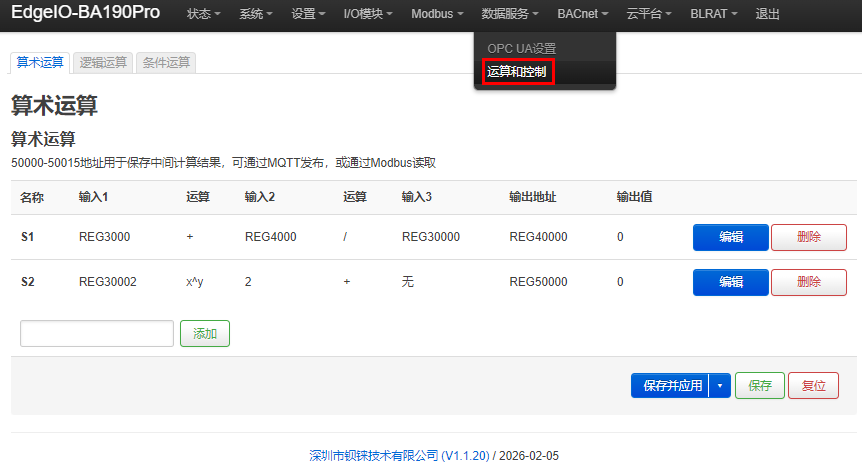Open the 深圳市钡铼技术有限公司 footer link

tap(399, 456)
